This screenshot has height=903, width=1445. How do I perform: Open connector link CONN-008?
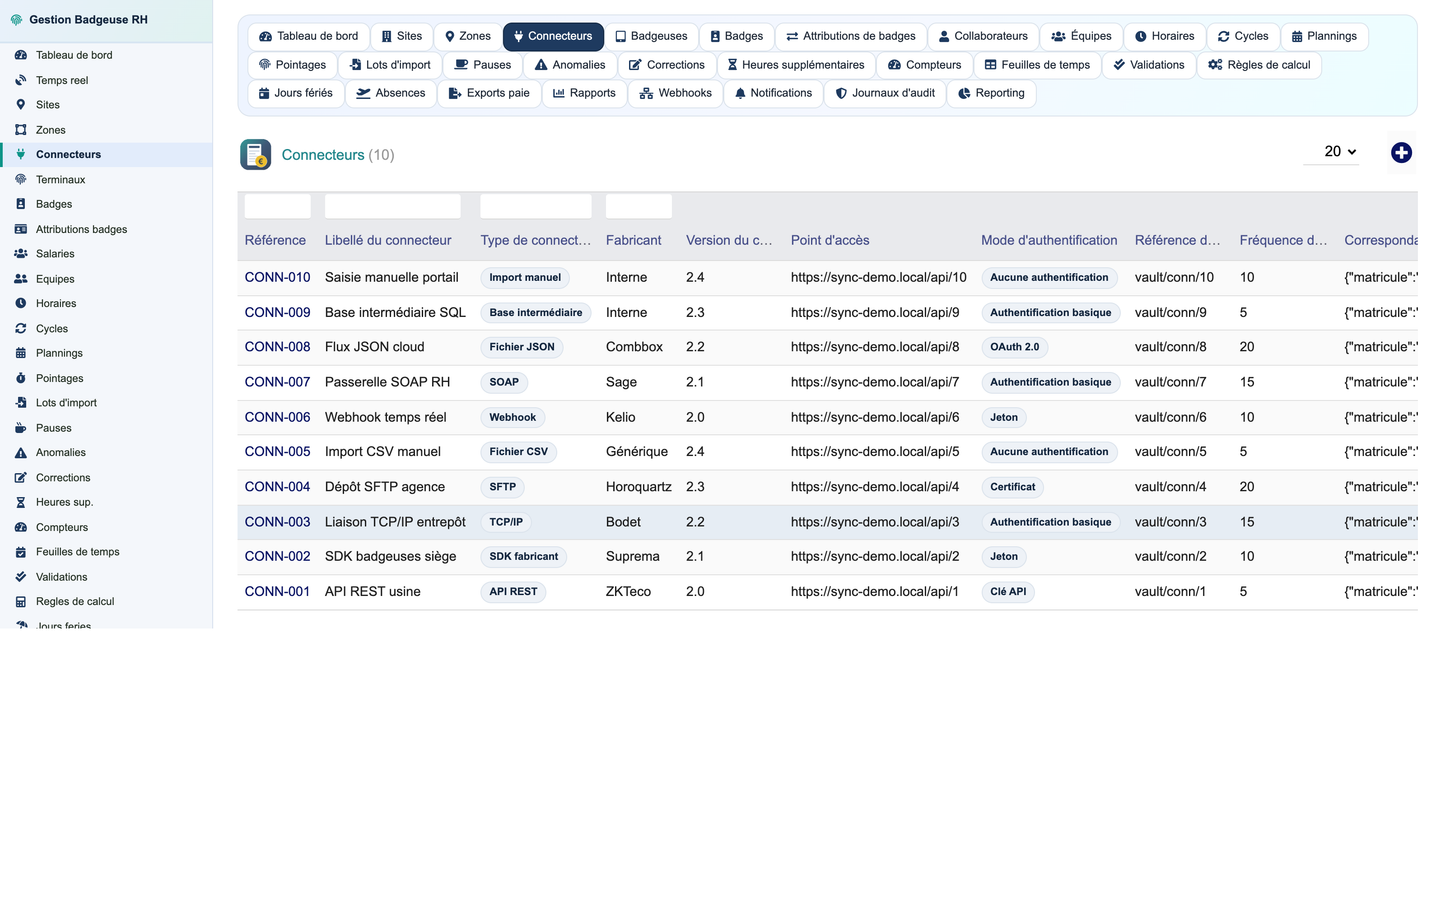point(277,347)
